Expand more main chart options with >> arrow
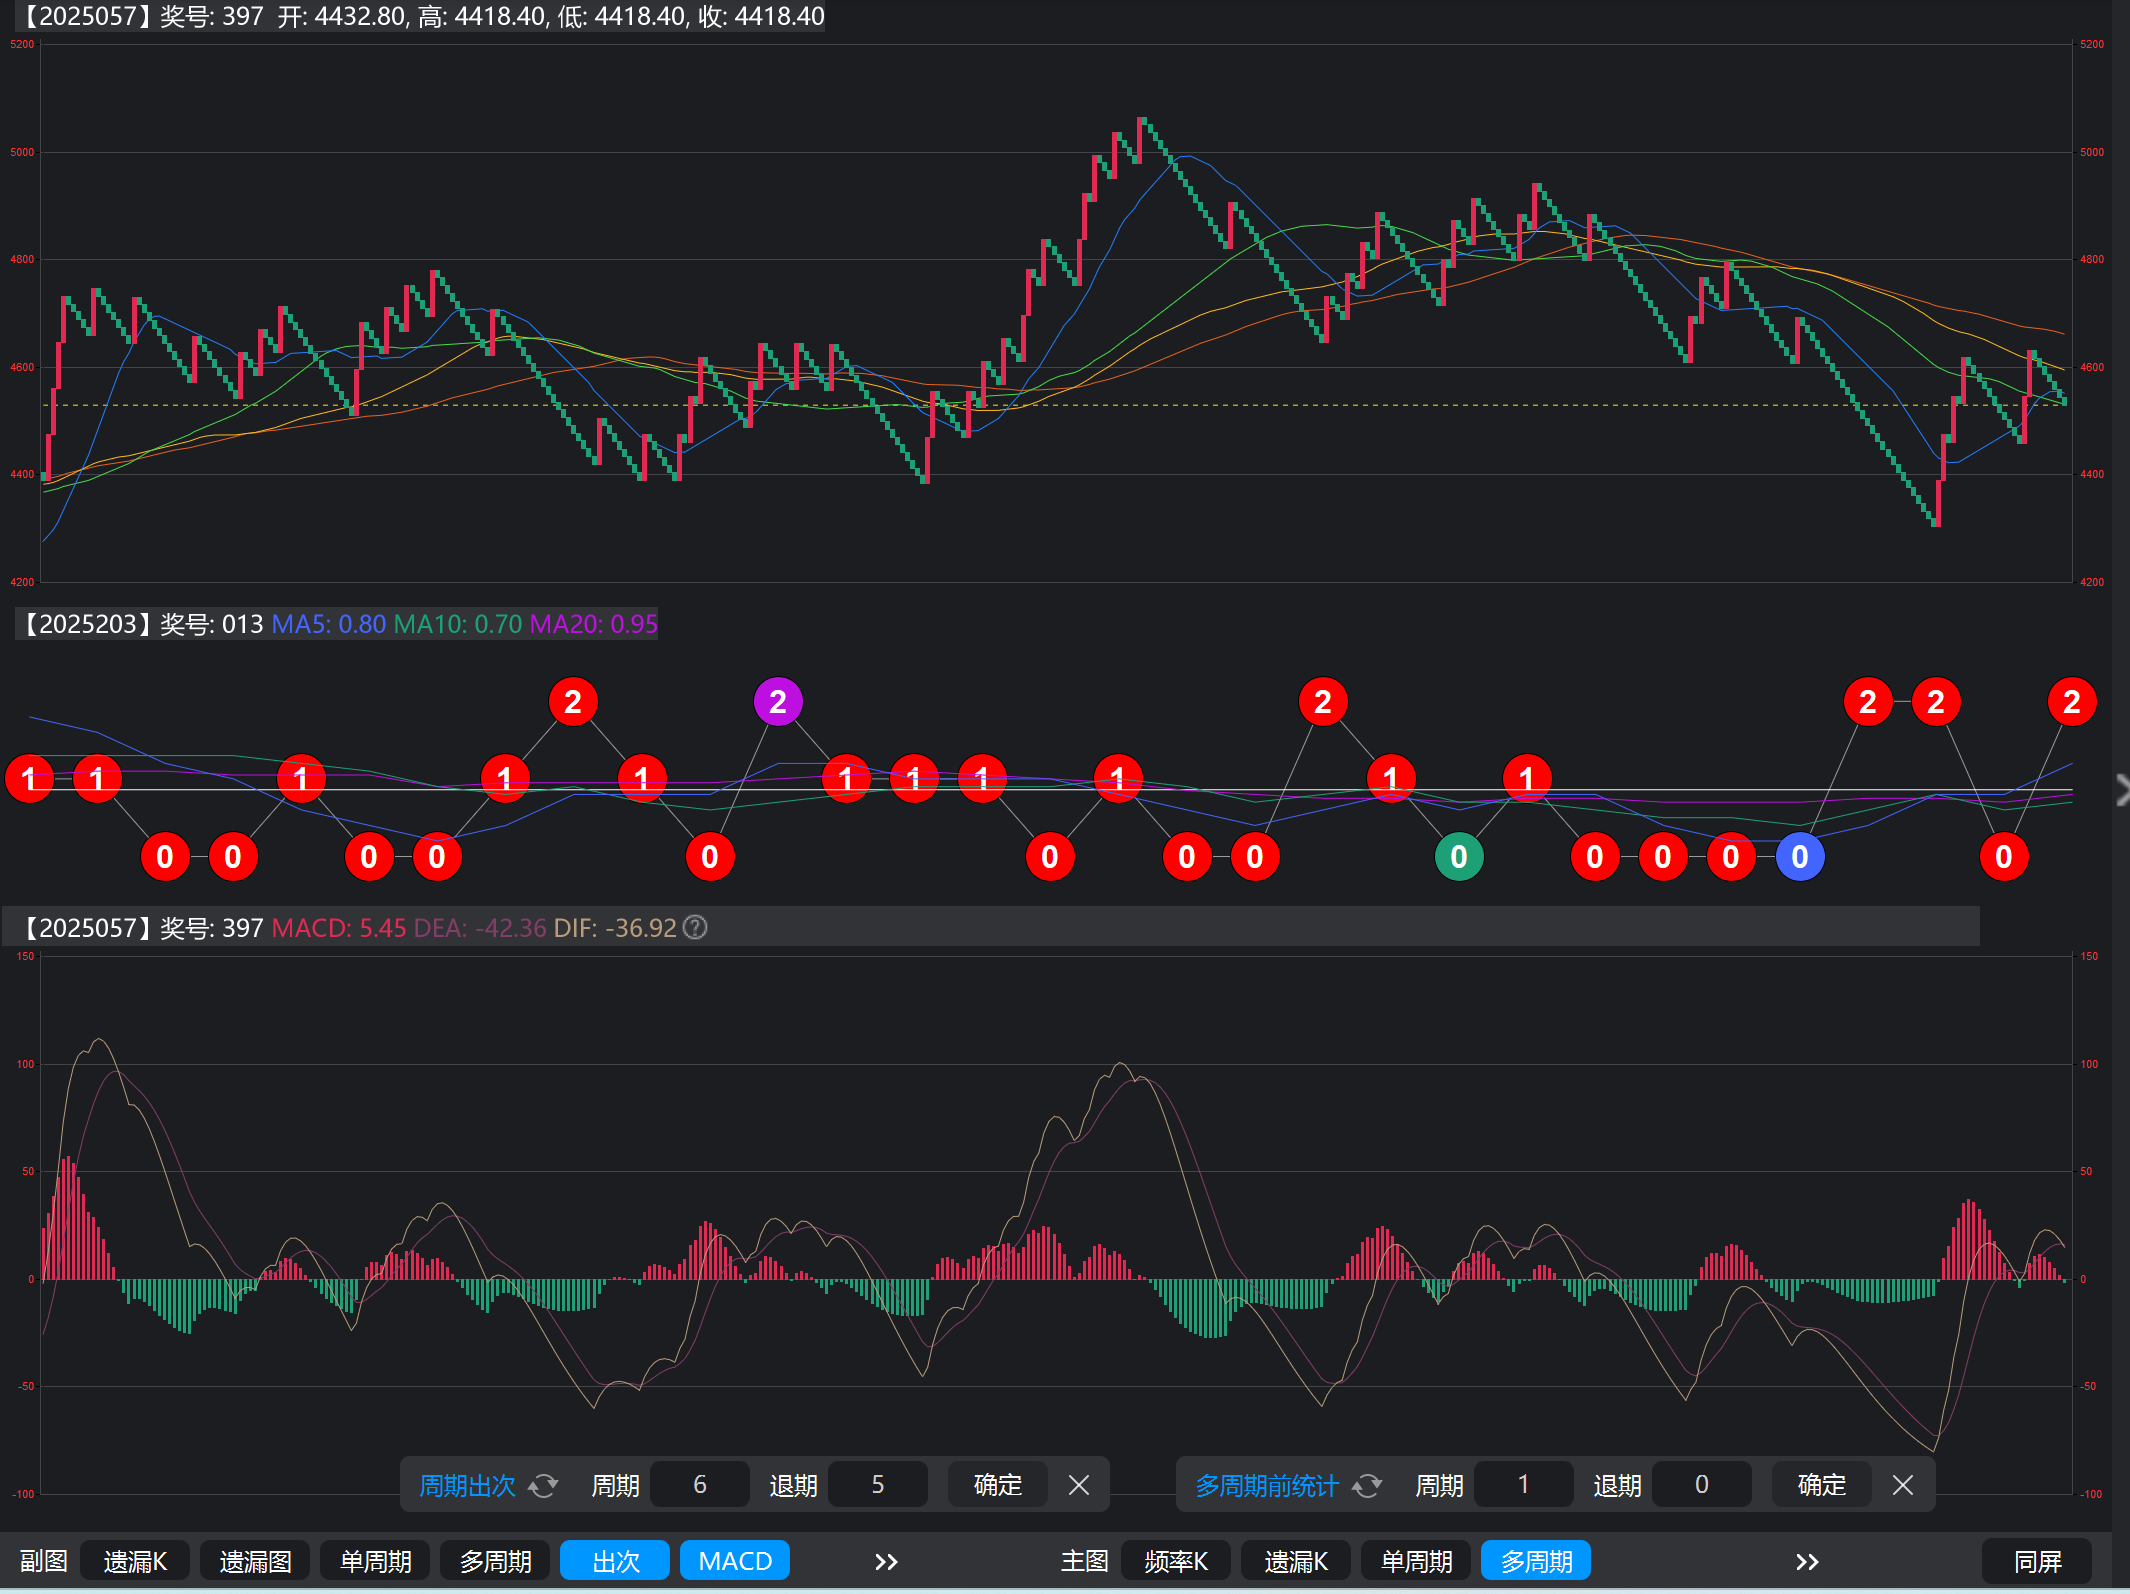 pos(1806,1561)
